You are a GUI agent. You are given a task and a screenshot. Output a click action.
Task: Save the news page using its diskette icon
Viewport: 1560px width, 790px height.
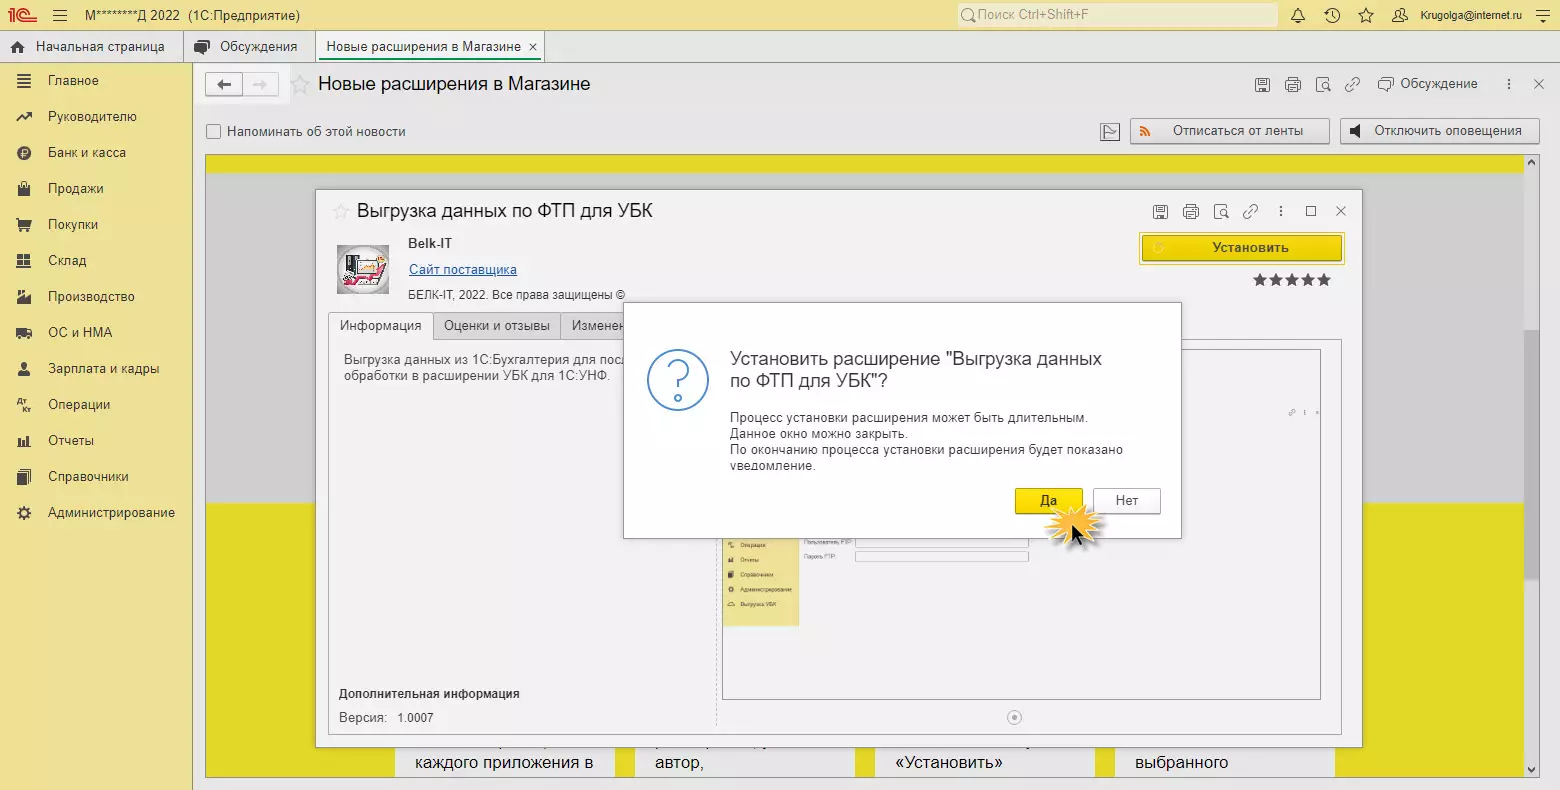click(x=1262, y=85)
